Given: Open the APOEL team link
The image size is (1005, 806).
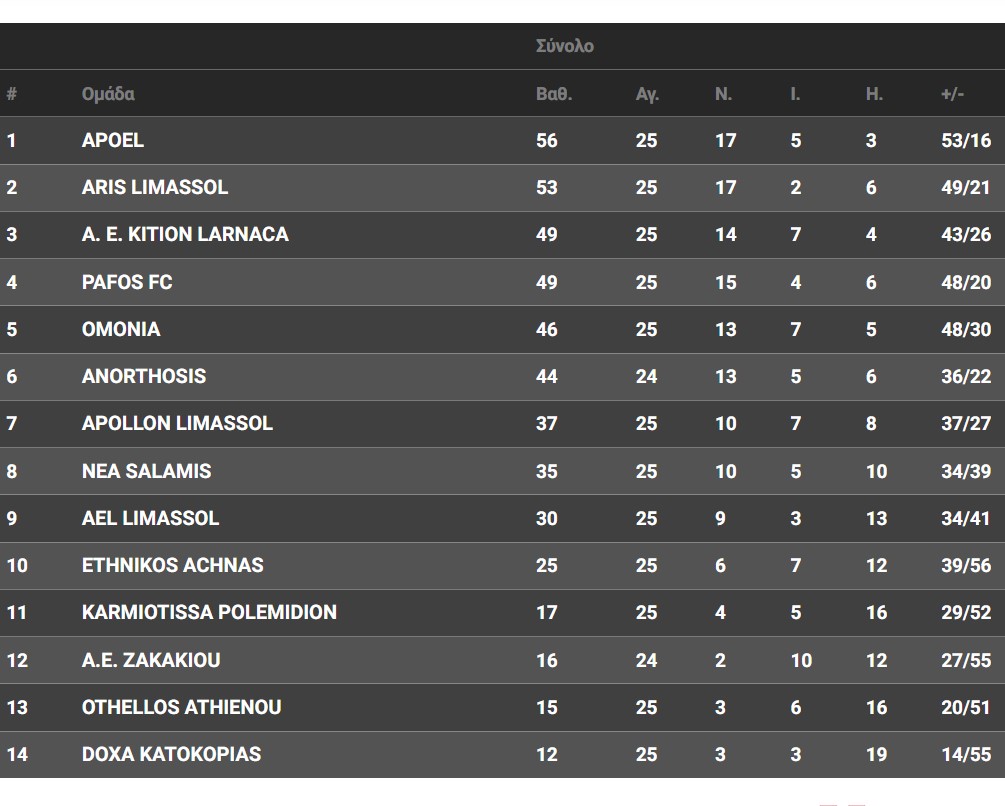Looking at the screenshot, I should 113,140.
